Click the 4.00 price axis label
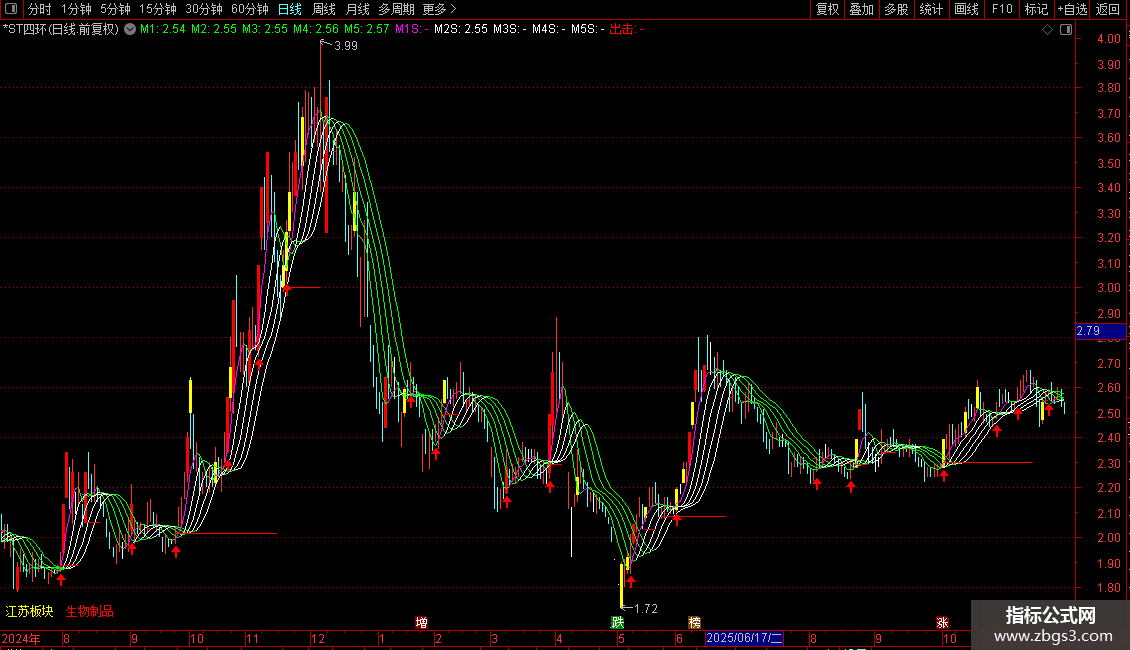Viewport: 1130px width, 650px height. pos(1109,39)
